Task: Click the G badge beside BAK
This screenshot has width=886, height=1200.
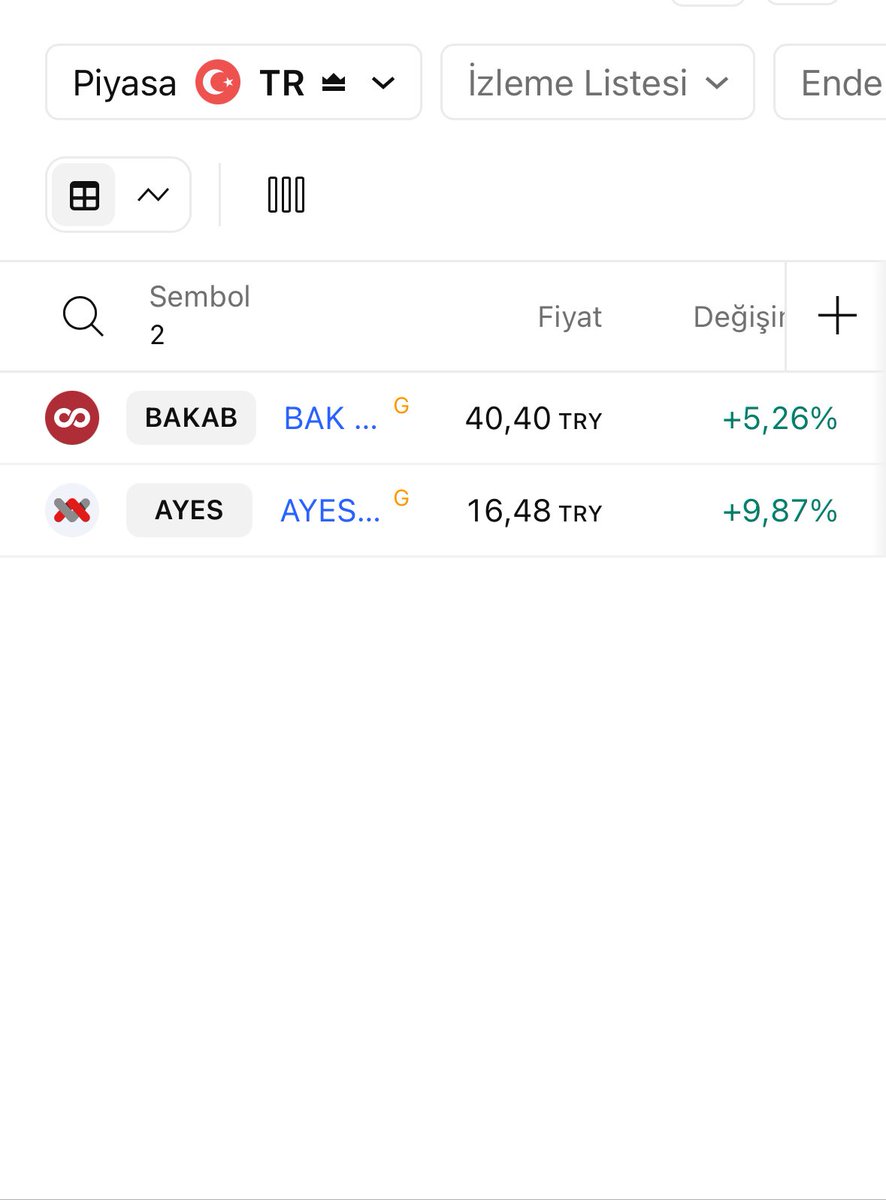Action: click(401, 405)
